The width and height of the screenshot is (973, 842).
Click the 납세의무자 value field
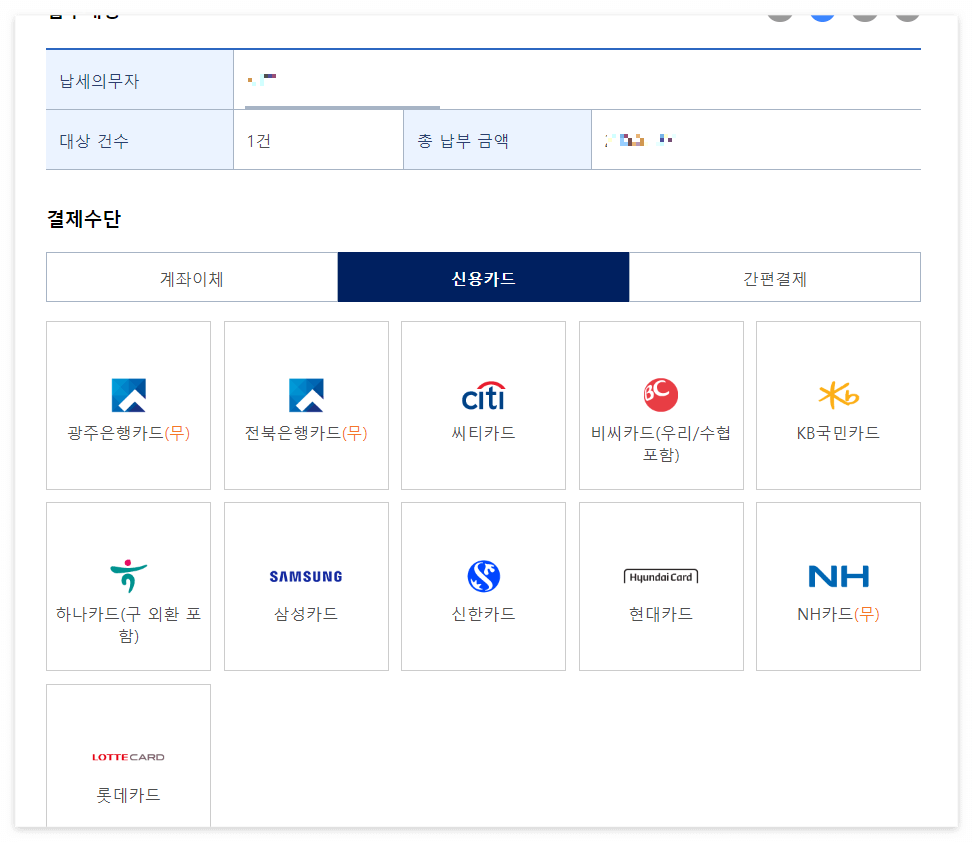point(400,78)
